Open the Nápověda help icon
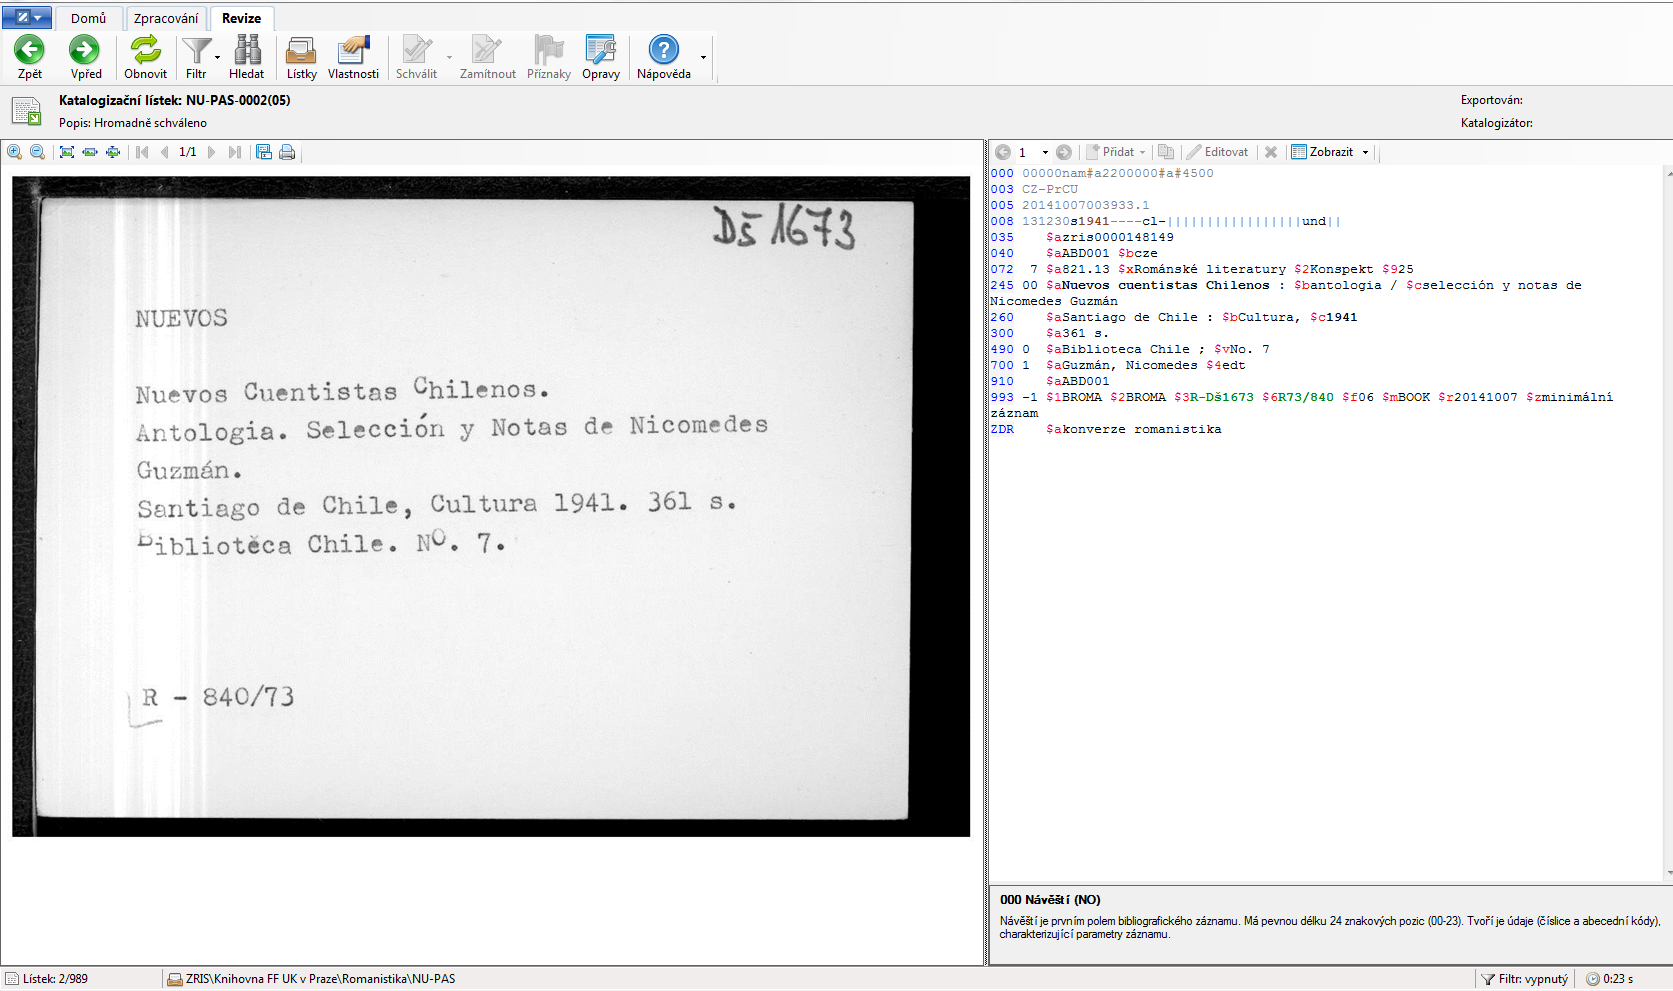 [663, 50]
